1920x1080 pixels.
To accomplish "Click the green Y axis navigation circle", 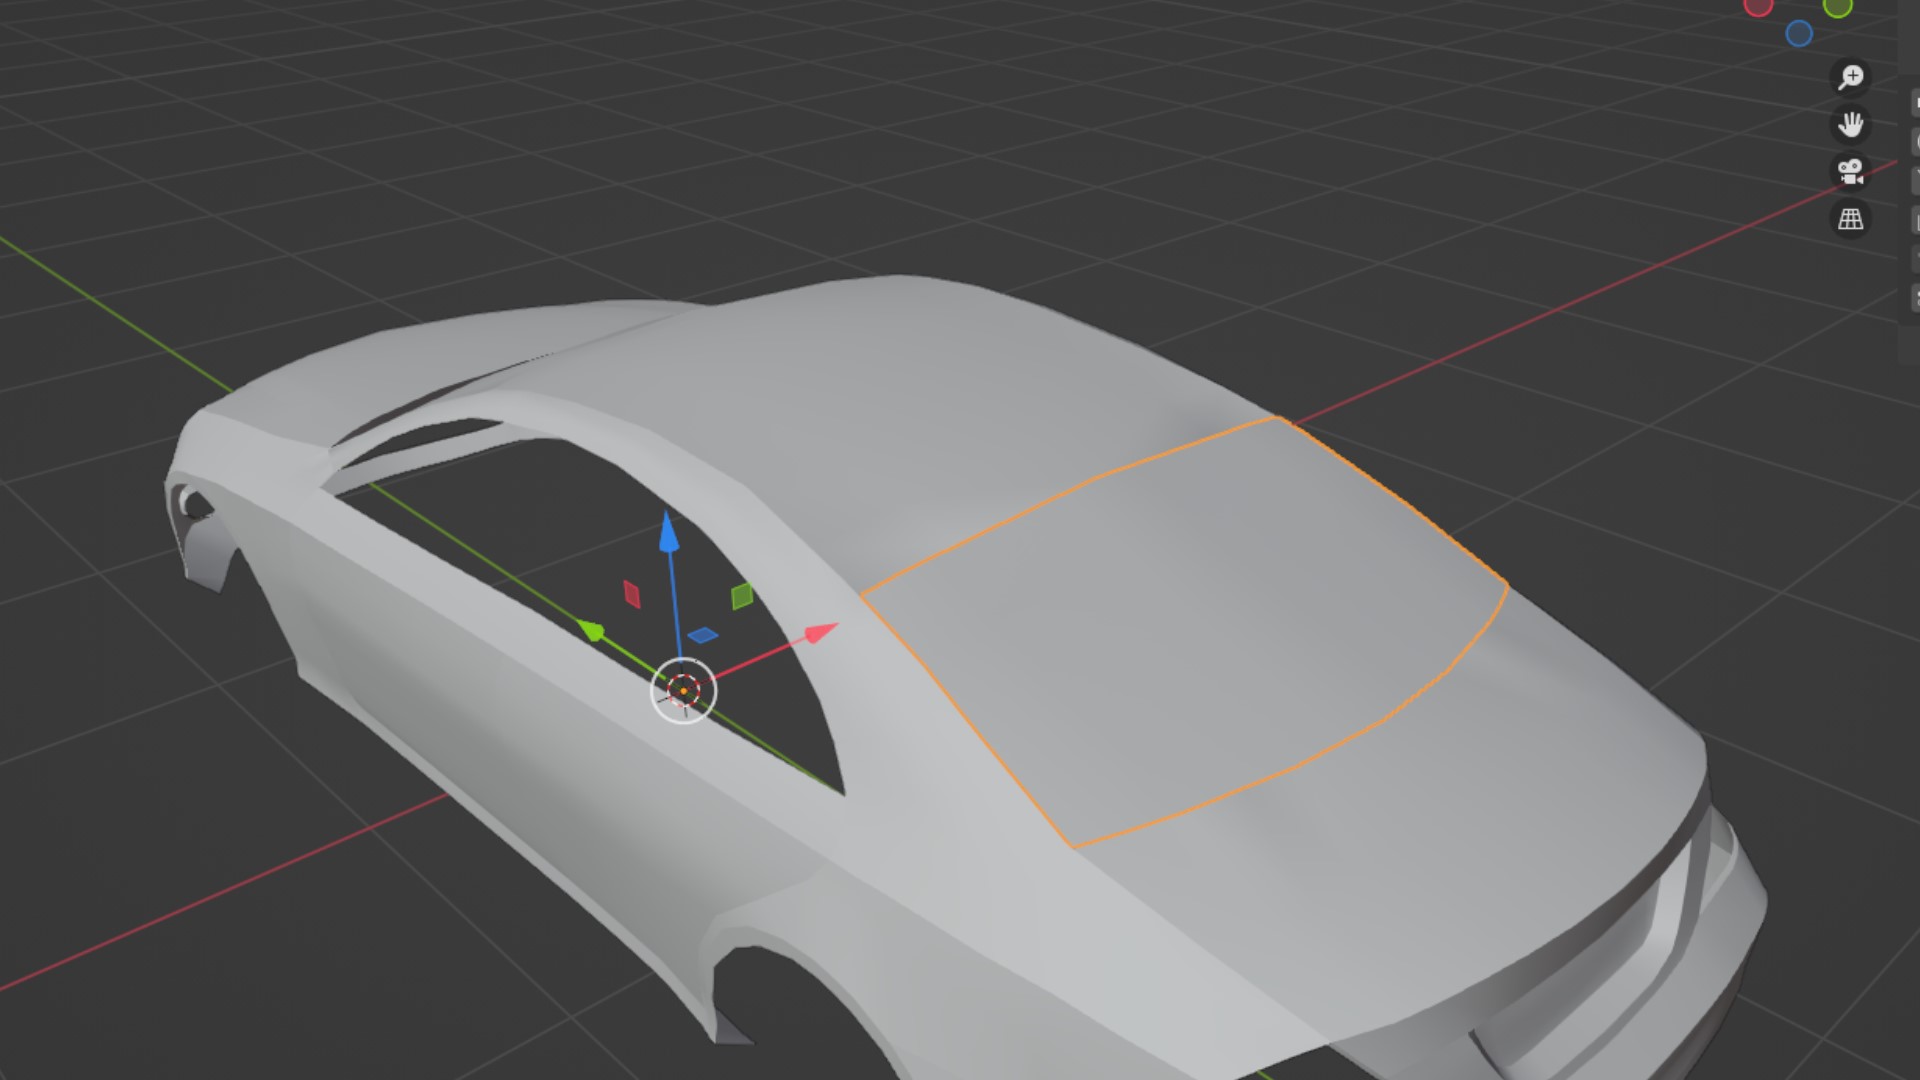I will (x=1837, y=8).
